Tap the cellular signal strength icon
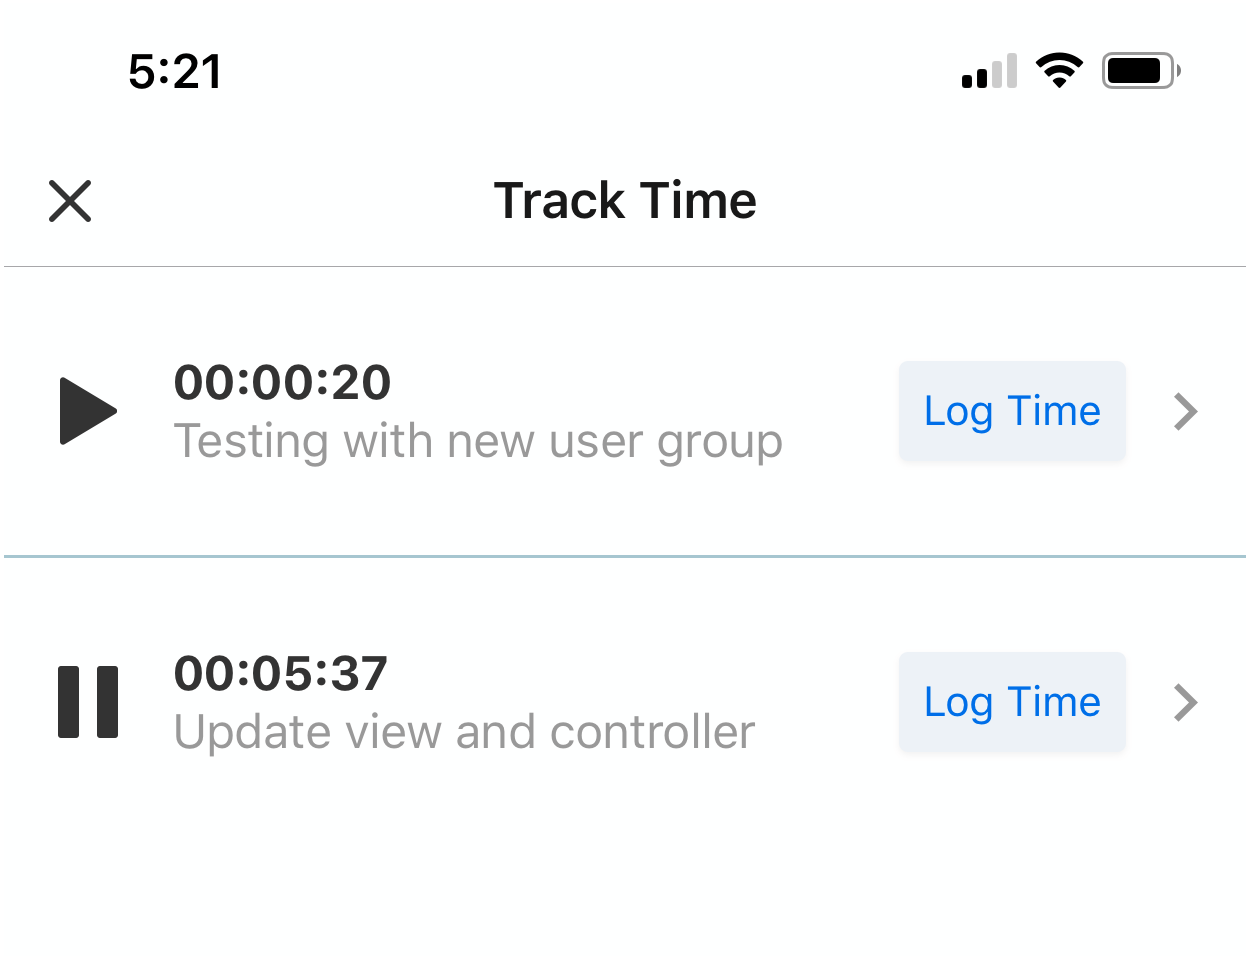This screenshot has width=1249, height=956. pyautogui.click(x=989, y=71)
